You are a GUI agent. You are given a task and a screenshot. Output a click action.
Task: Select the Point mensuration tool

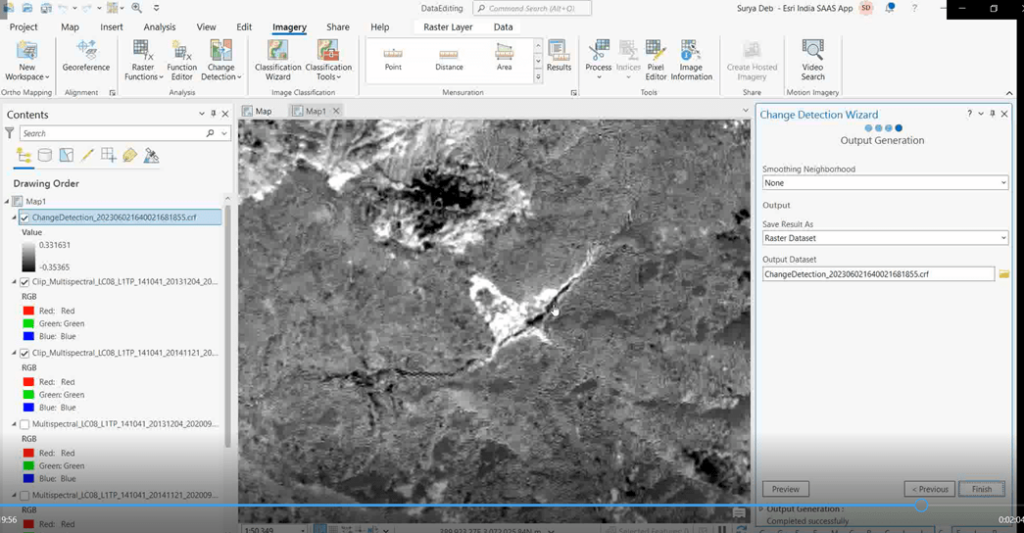click(393, 59)
